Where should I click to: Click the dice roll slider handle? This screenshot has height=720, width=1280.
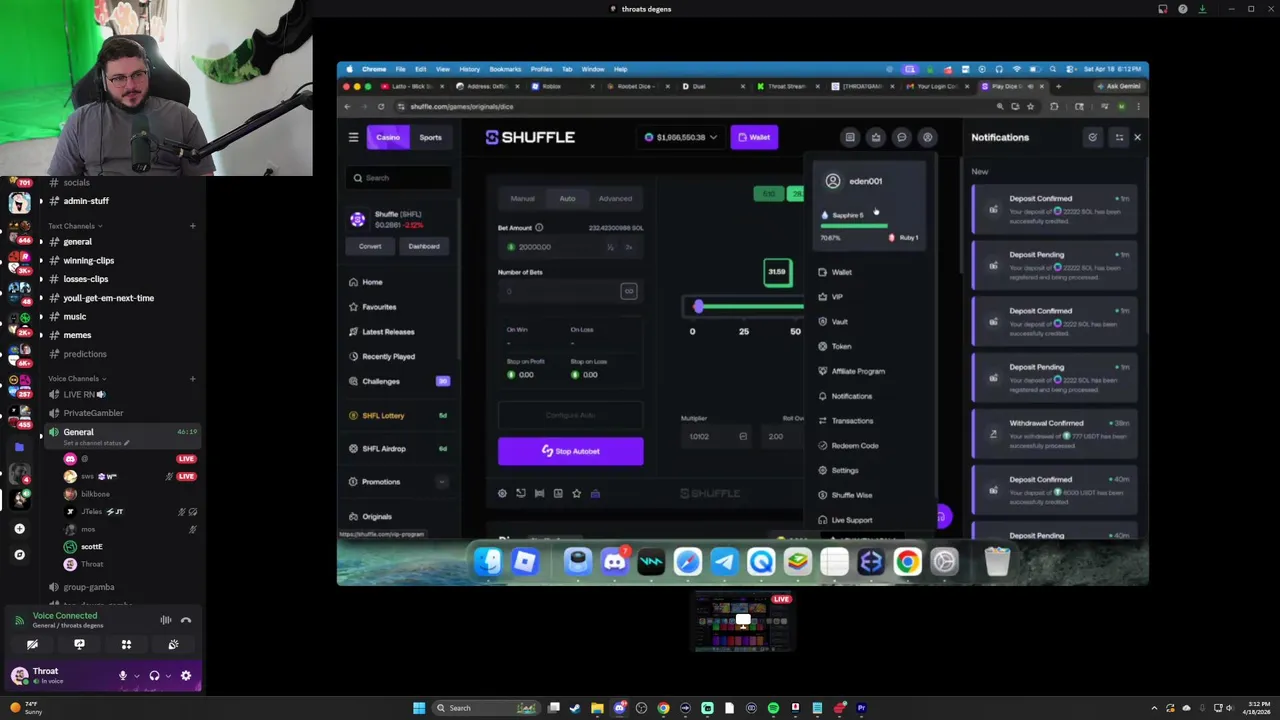699,306
